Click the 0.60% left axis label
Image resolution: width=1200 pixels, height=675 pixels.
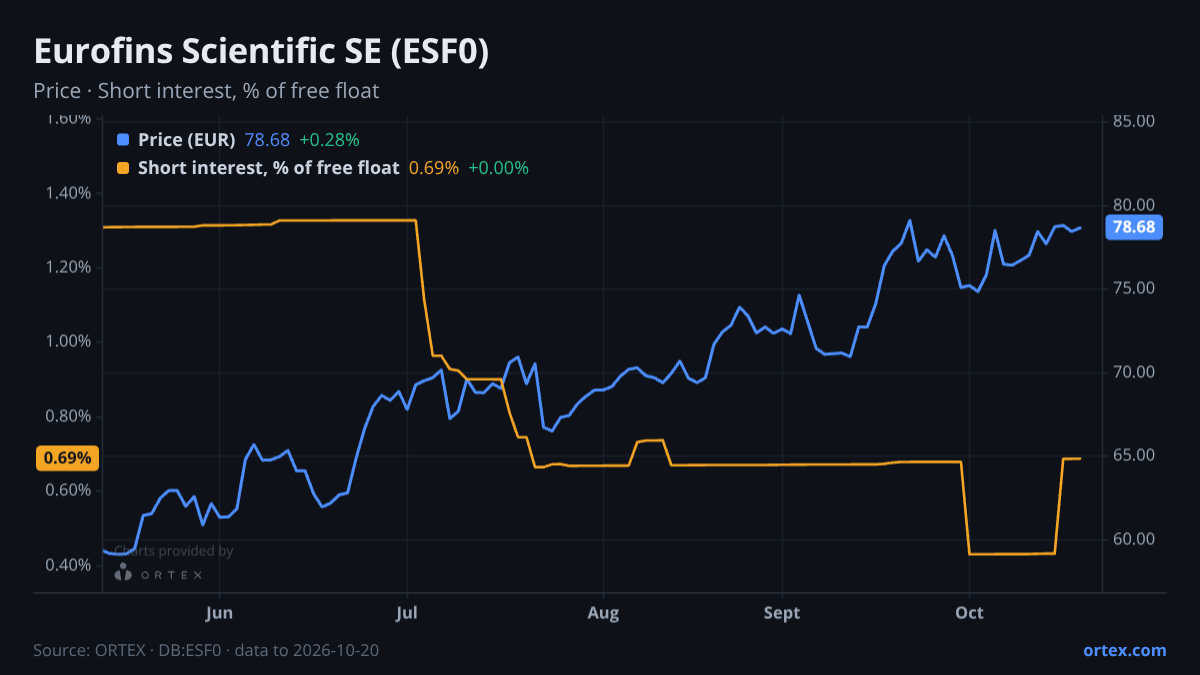coord(69,491)
